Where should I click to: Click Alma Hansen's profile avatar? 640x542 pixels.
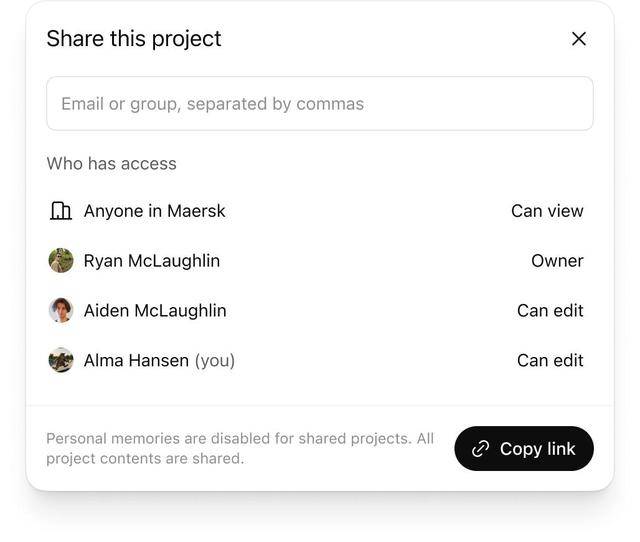pos(61,360)
